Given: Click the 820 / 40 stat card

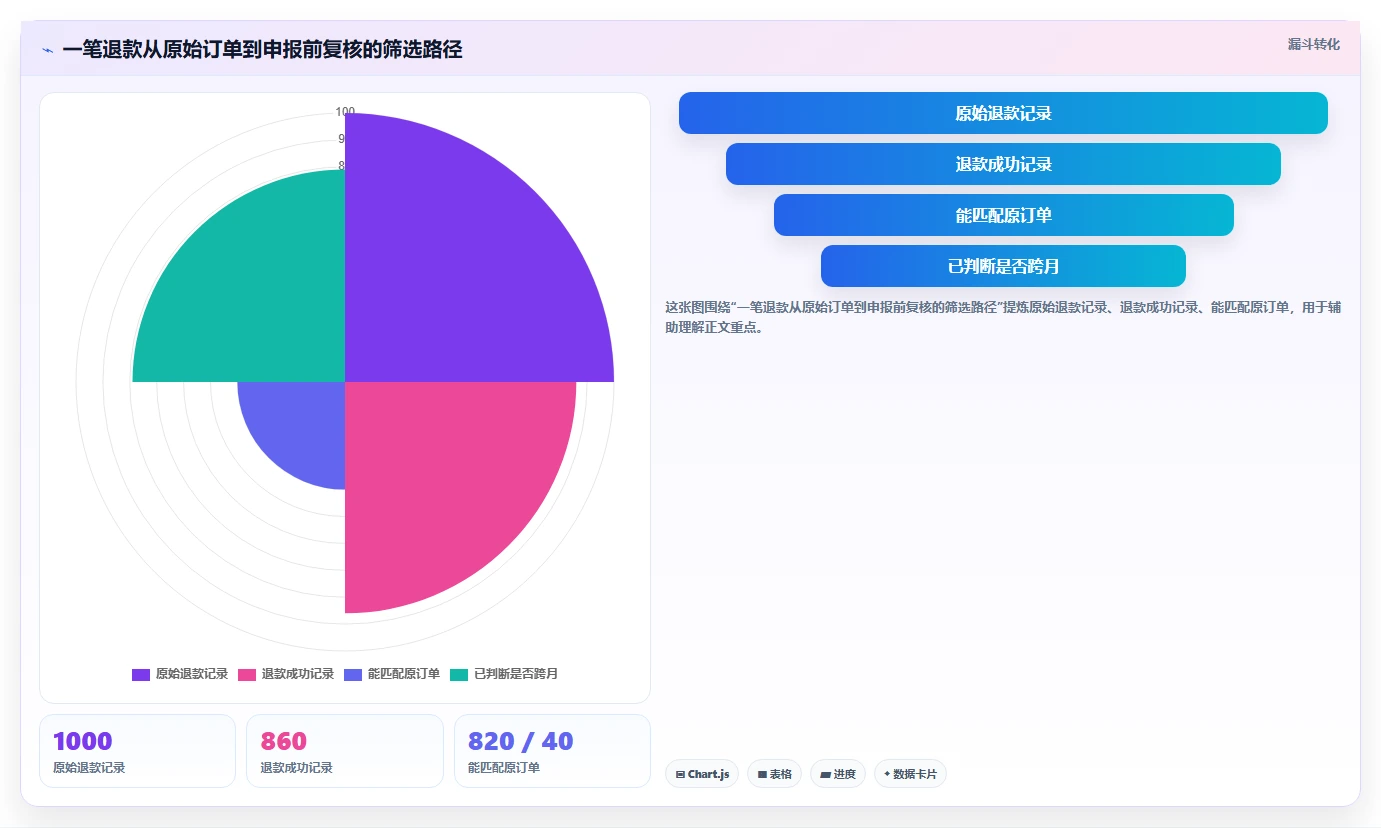Looking at the screenshot, I should click(552, 751).
